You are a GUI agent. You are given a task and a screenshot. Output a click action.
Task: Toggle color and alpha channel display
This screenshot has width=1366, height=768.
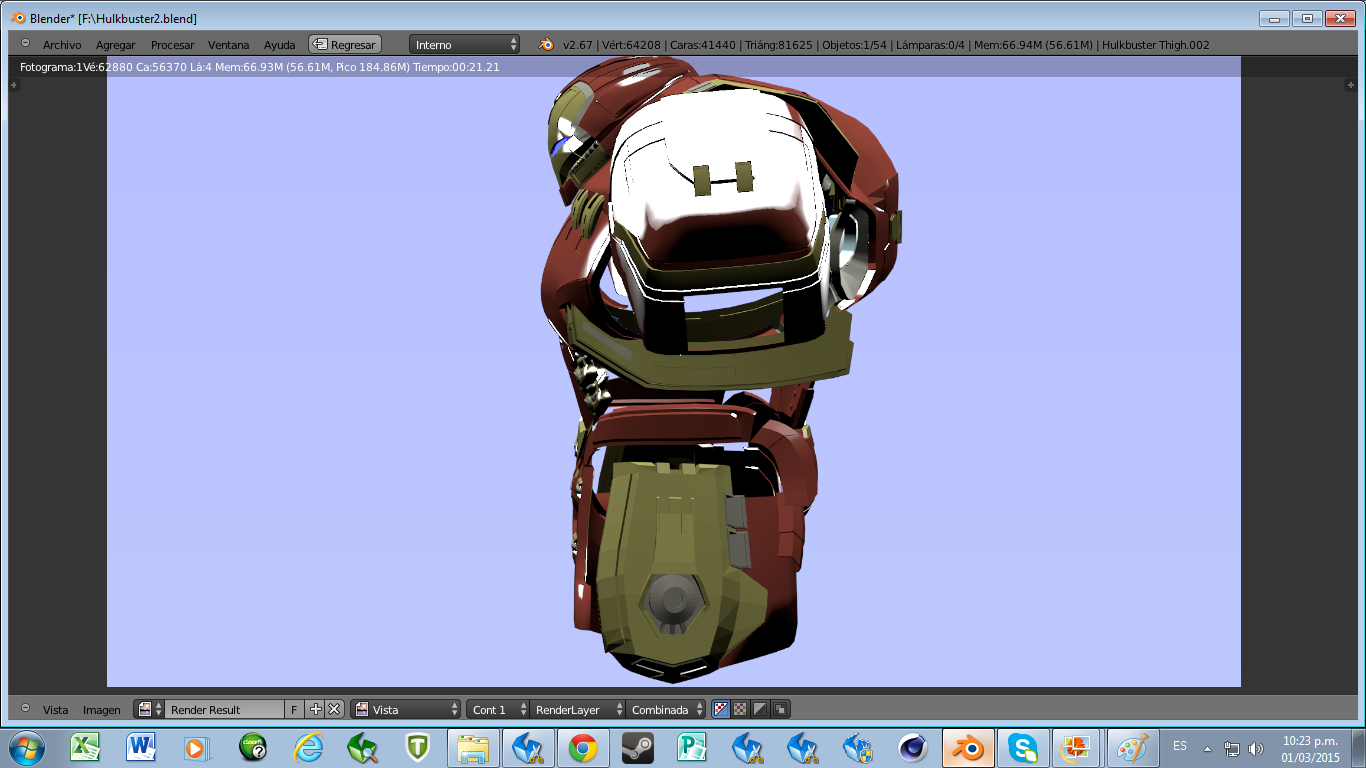(x=721, y=709)
